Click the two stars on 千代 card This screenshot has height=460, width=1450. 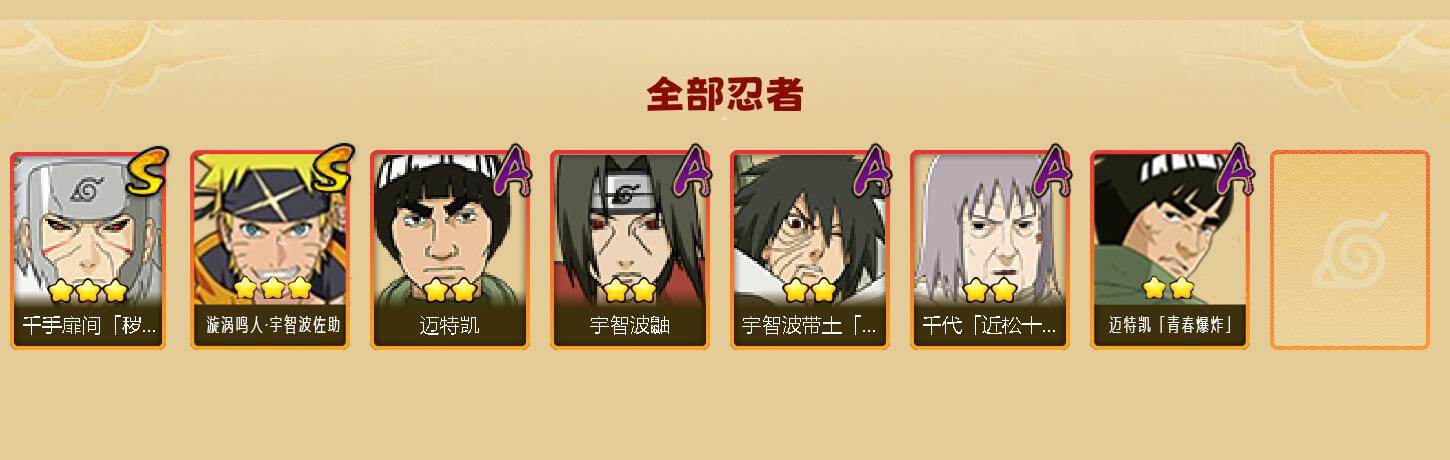tap(989, 291)
